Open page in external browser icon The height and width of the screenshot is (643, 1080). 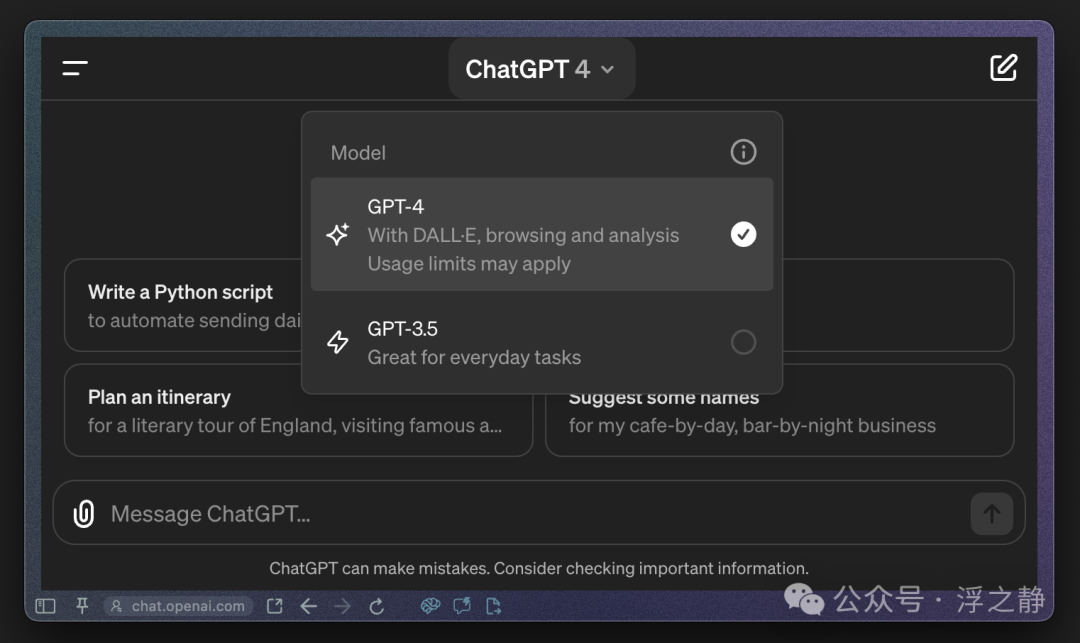click(275, 606)
